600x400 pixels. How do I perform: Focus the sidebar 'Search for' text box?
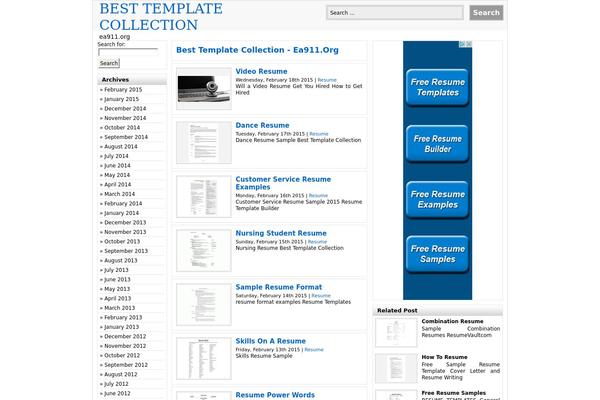coord(128,52)
